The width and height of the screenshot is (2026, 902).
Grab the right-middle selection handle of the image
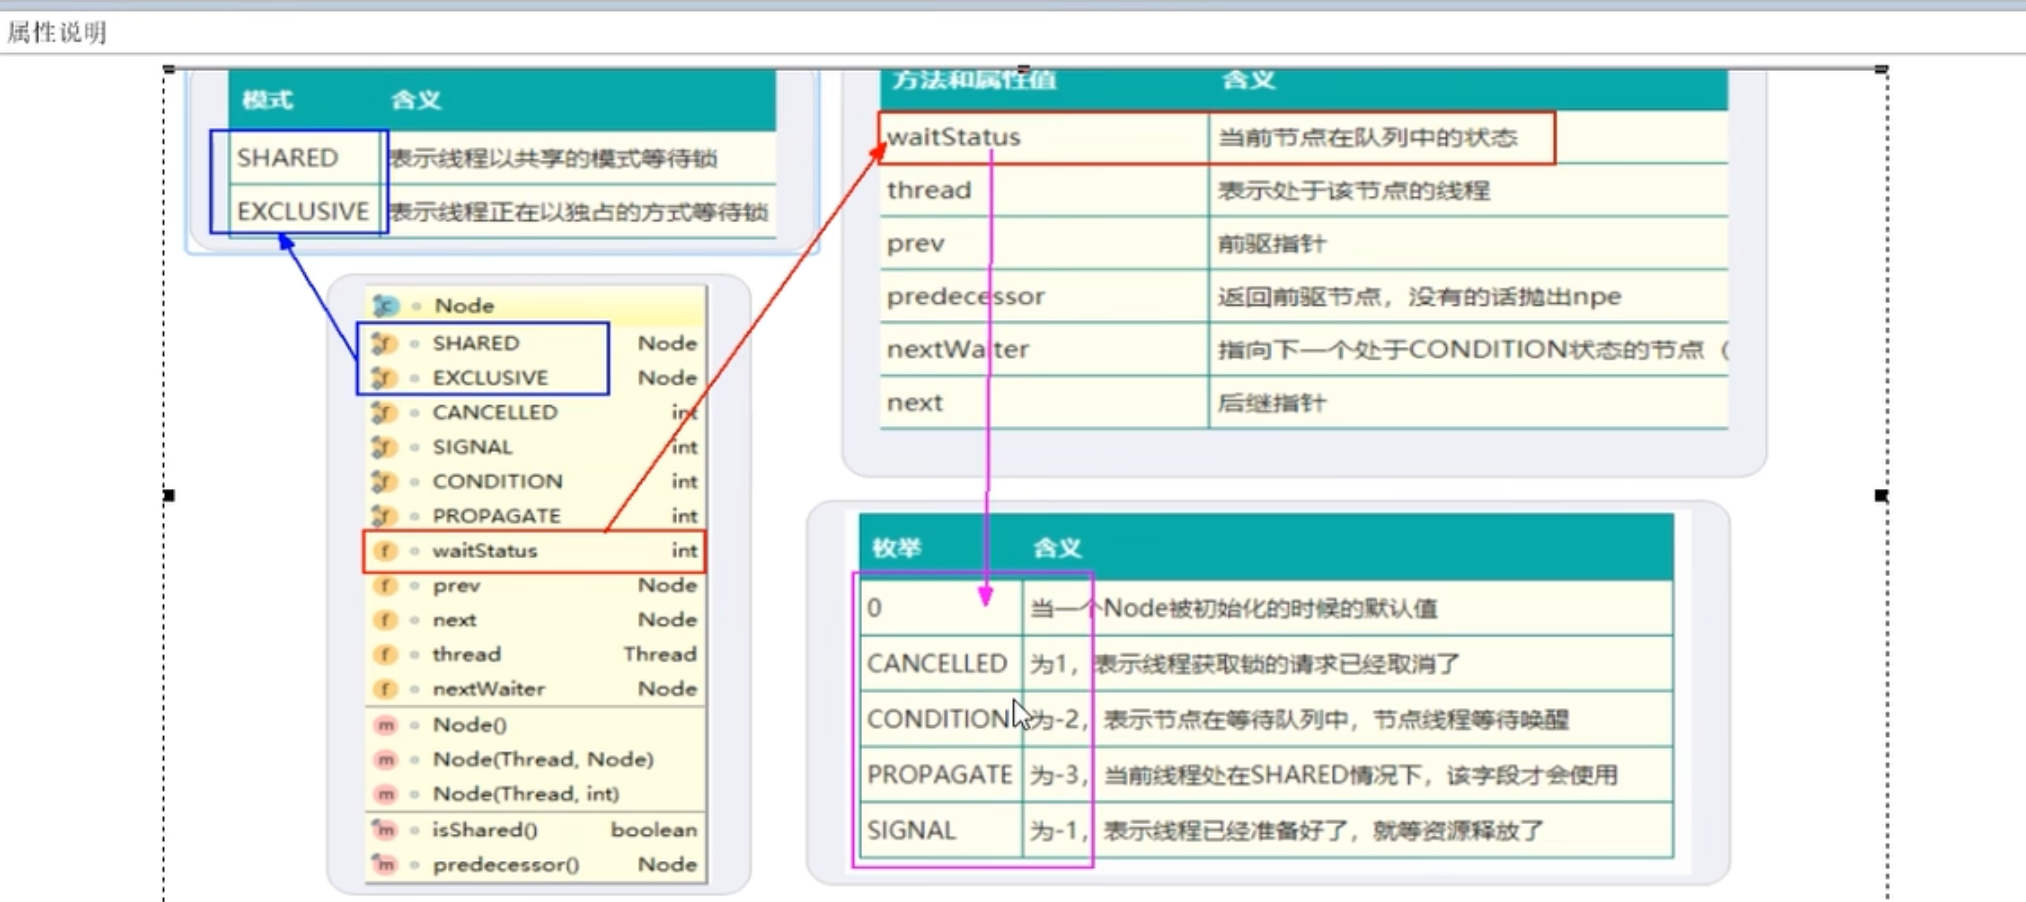[1881, 495]
